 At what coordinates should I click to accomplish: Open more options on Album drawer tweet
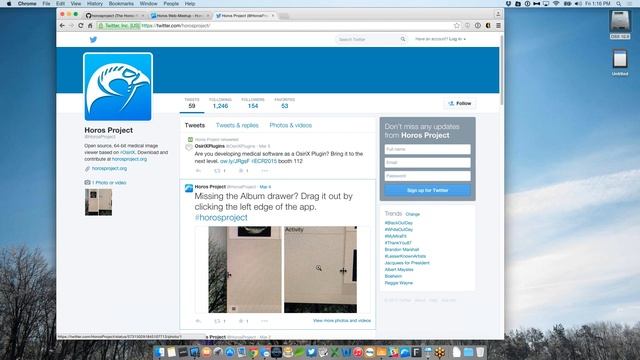[264, 321]
